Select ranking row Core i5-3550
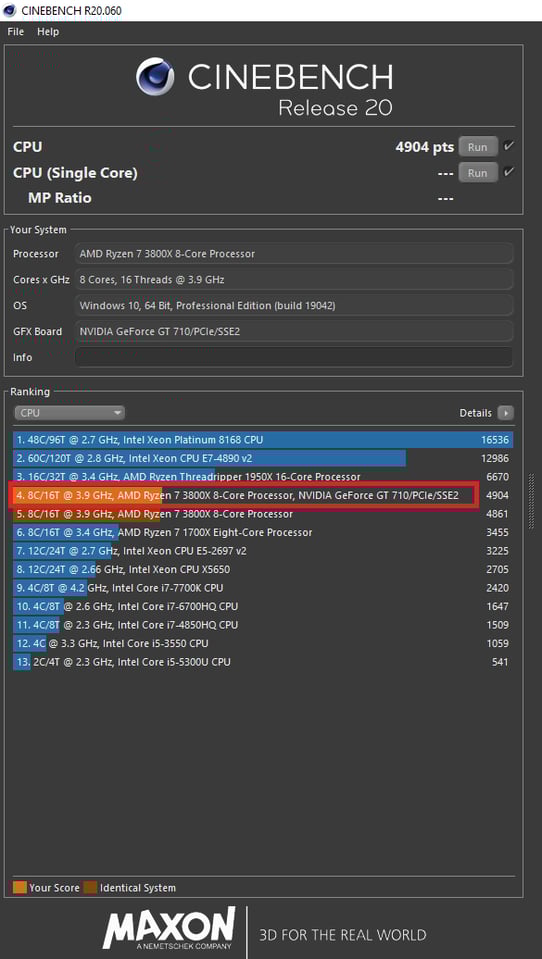The width and height of the screenshot is (542, 959). coord(263,643)
